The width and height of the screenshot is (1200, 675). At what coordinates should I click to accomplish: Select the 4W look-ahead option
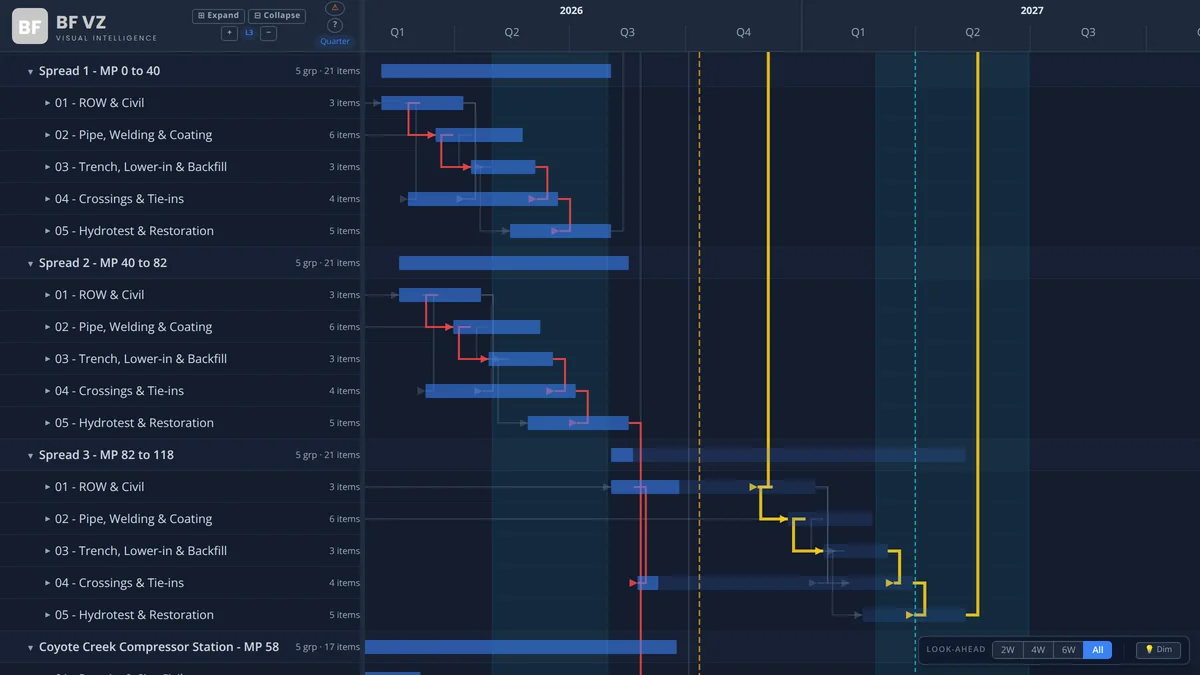(x=1038, y=650)
